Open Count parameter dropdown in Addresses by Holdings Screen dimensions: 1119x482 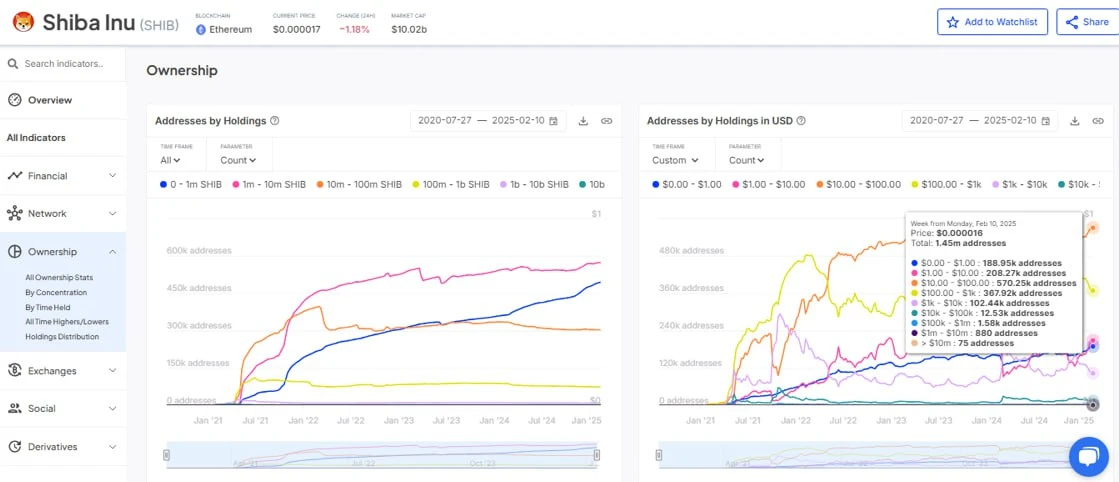point(238,160)
